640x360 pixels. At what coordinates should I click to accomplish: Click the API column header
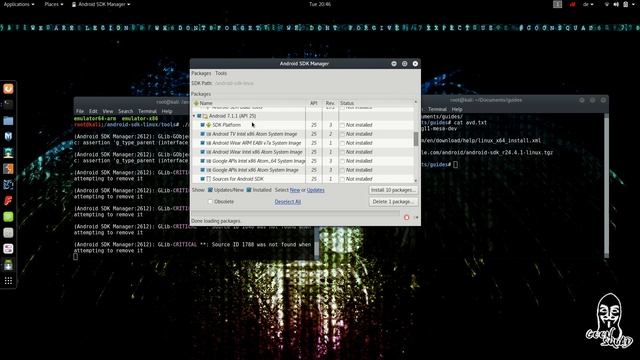(314, 103)
